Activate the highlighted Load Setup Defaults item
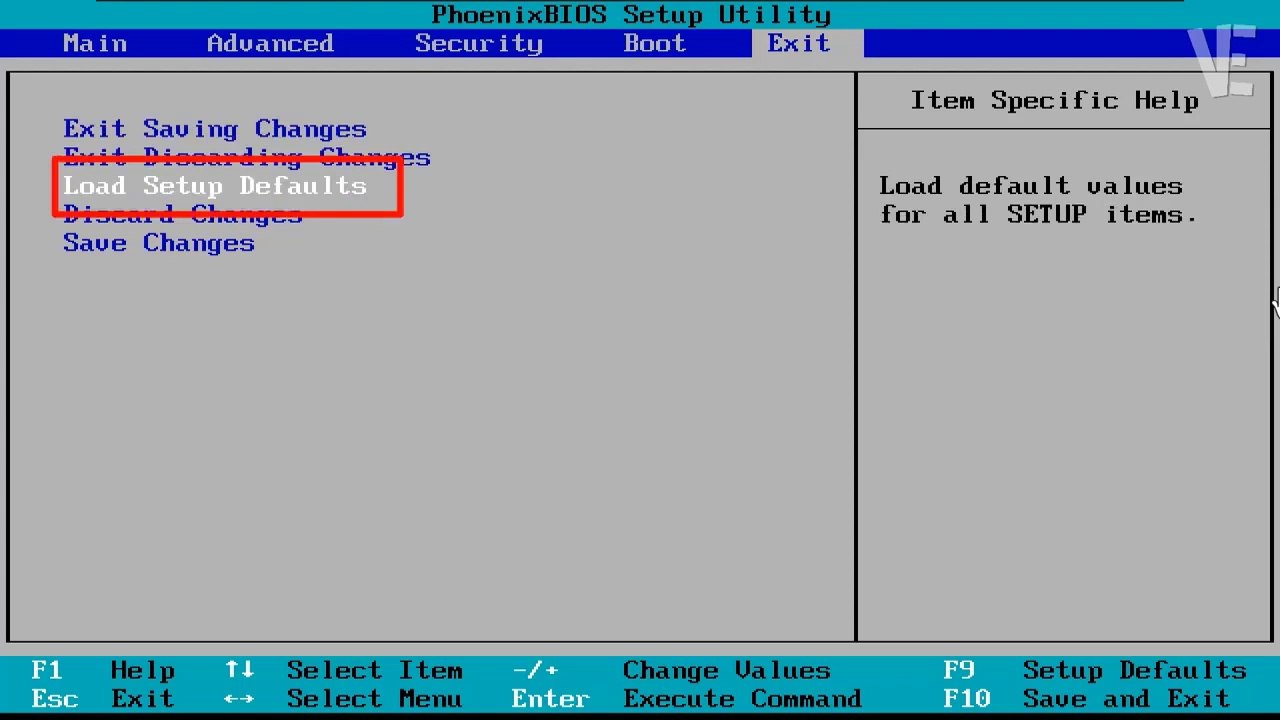This screenshot has width=1280, height=720. [215, 186]
